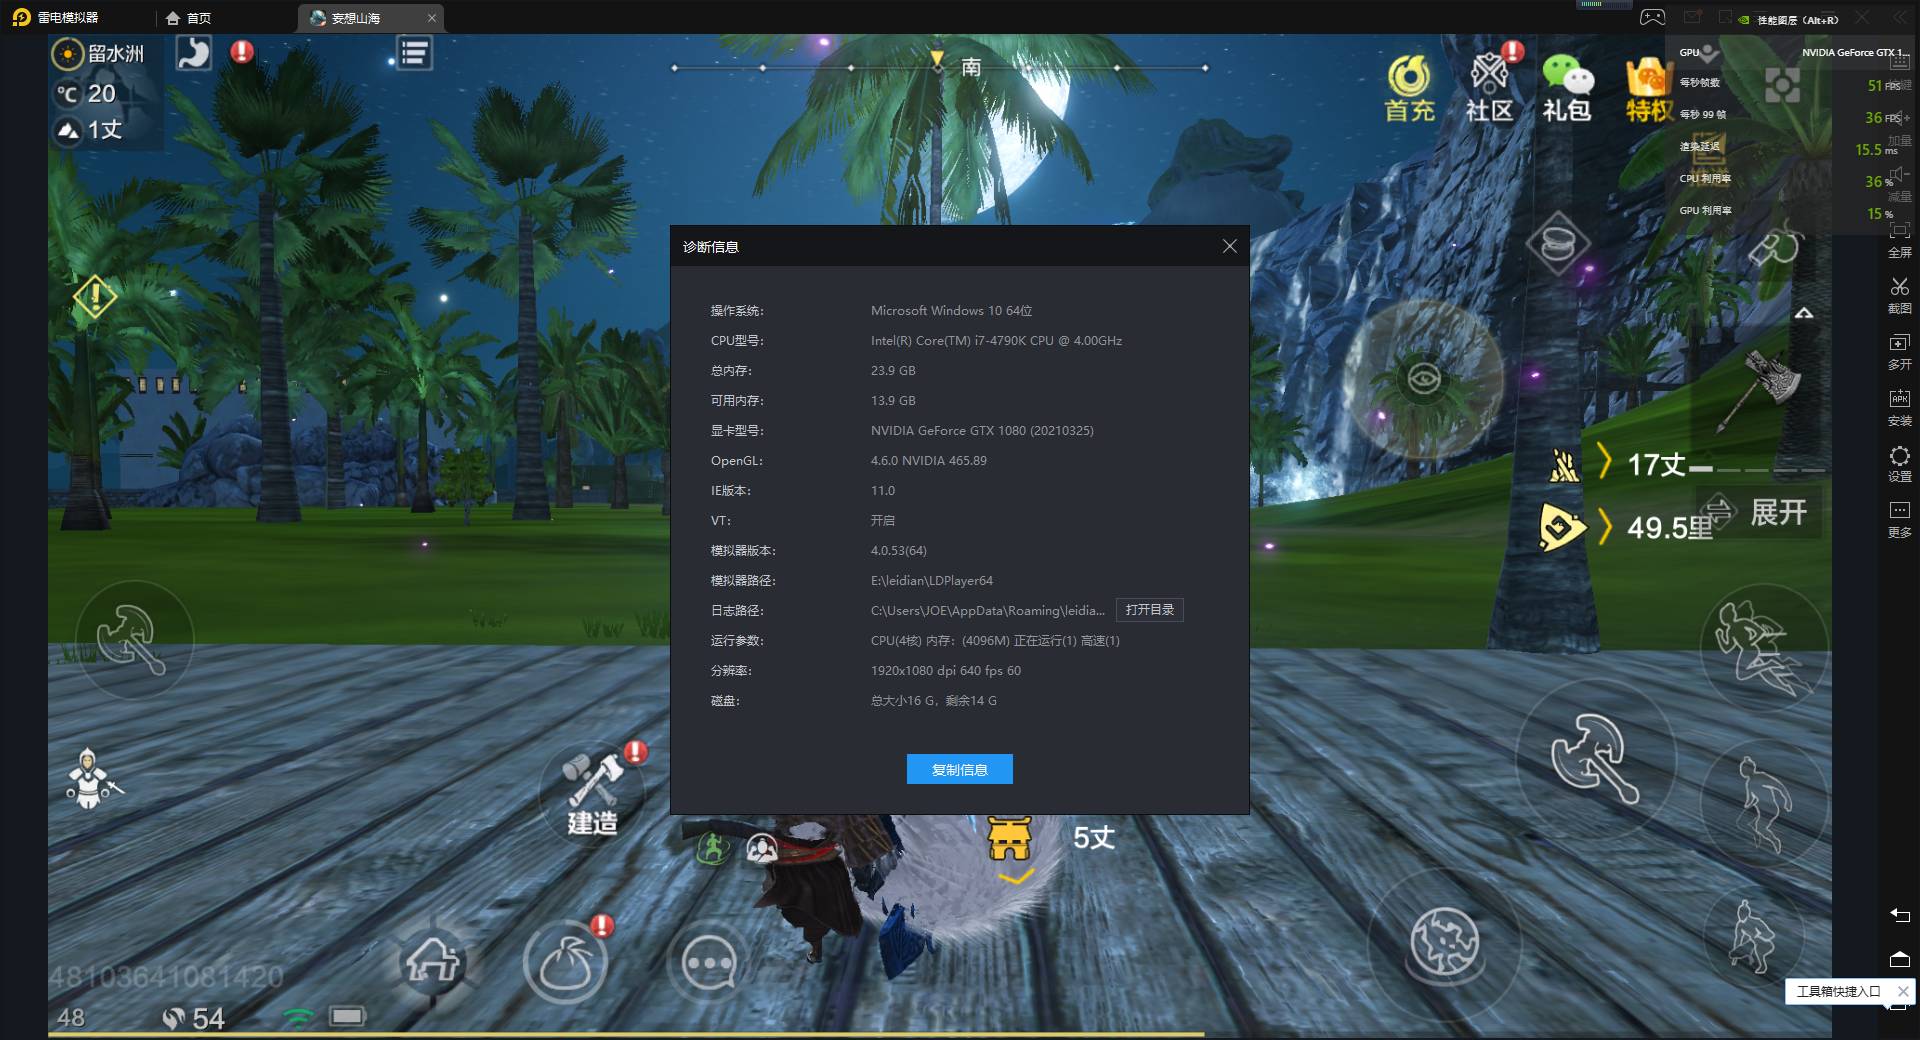Toggle the eye view control in game
This screenshot has width=1920, height=1040.
1423,379
